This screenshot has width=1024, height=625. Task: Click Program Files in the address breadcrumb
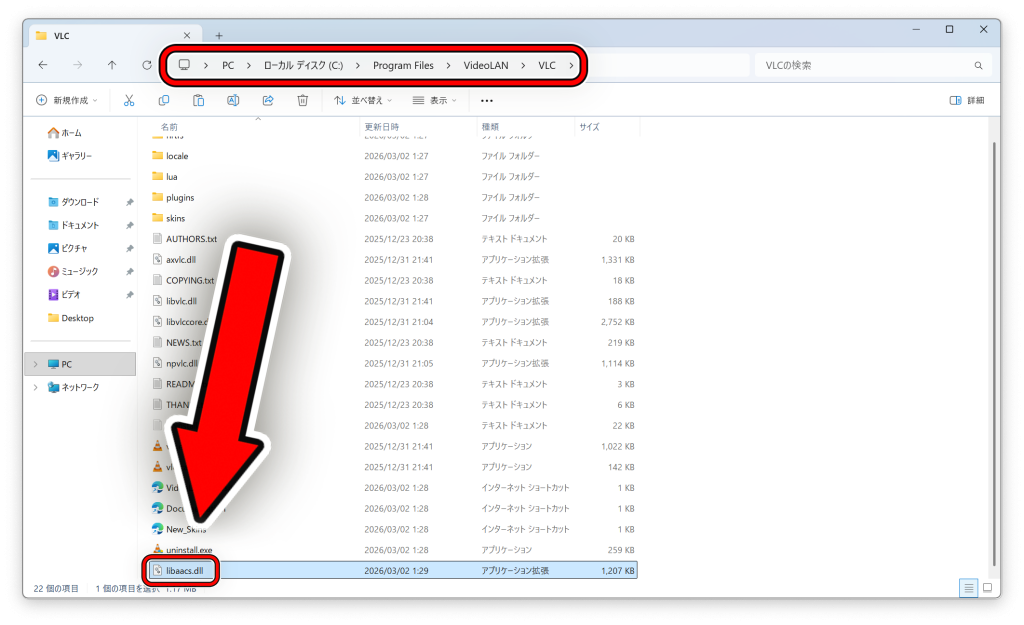coord(403,65)
